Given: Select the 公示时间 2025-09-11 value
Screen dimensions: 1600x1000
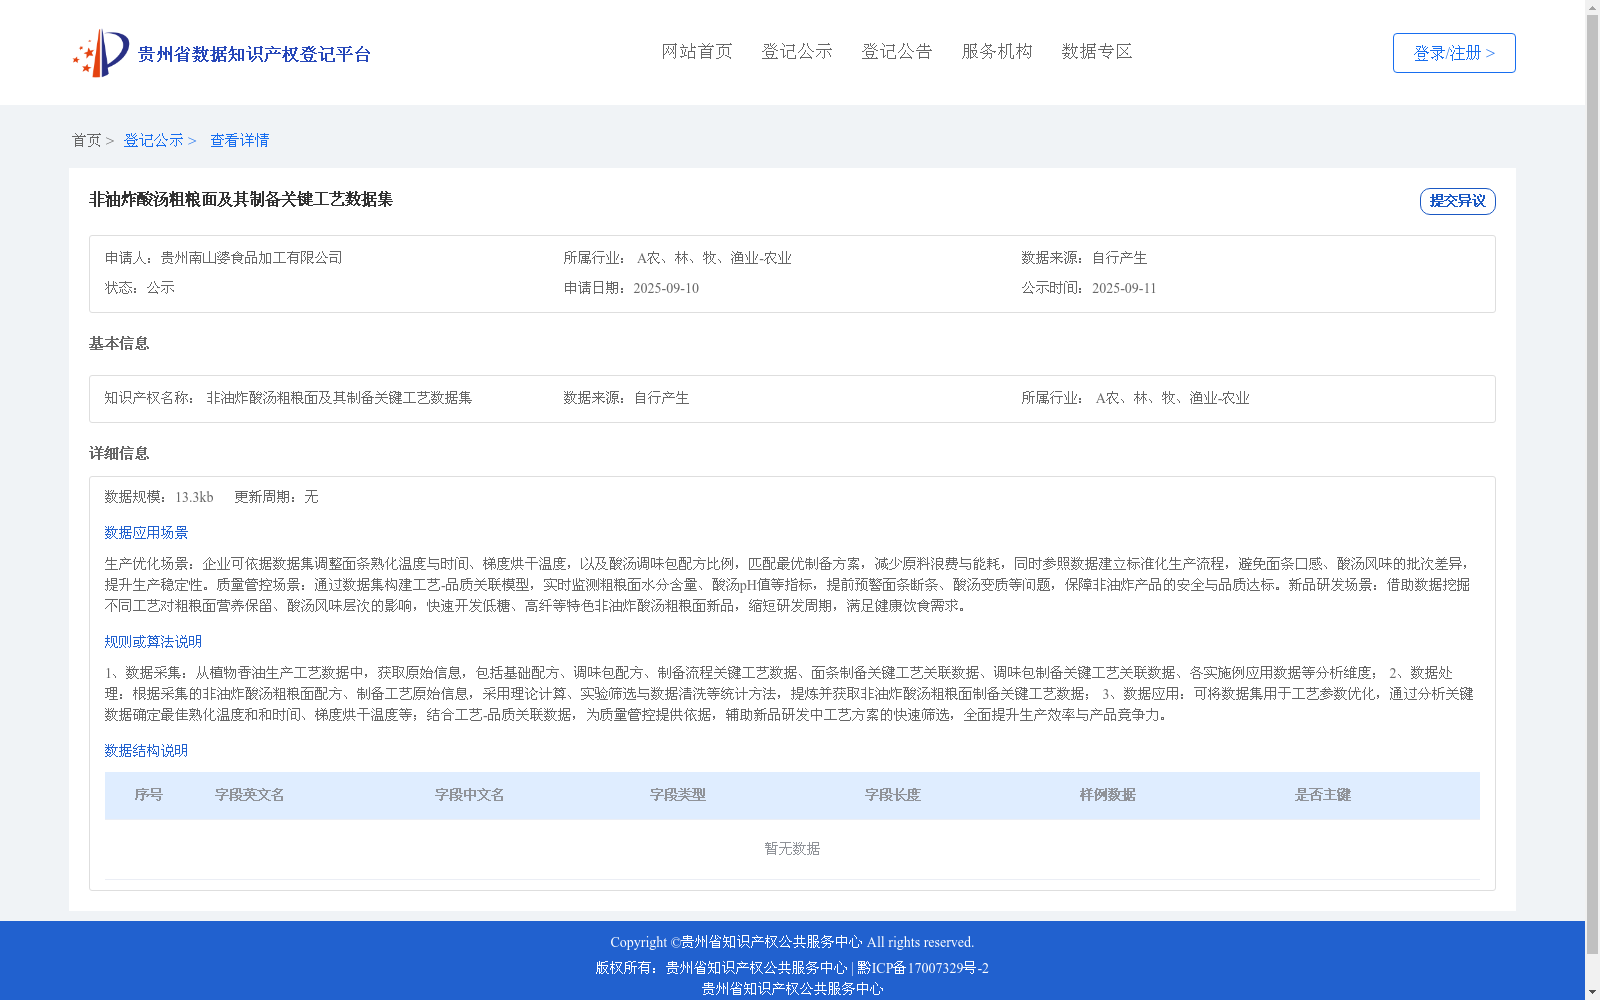Looking at the screenshot, I should pyautogui.click(x=1124, y=288).
